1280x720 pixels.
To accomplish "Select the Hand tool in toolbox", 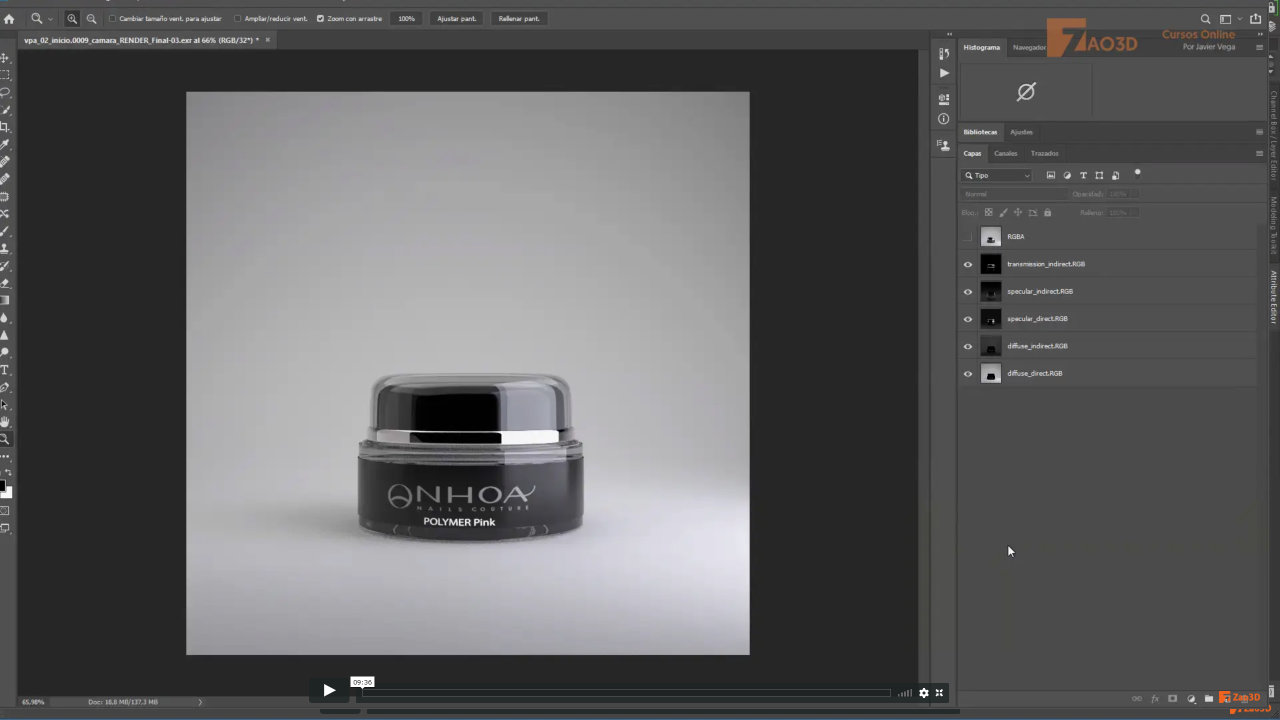I will coord(5,422).
